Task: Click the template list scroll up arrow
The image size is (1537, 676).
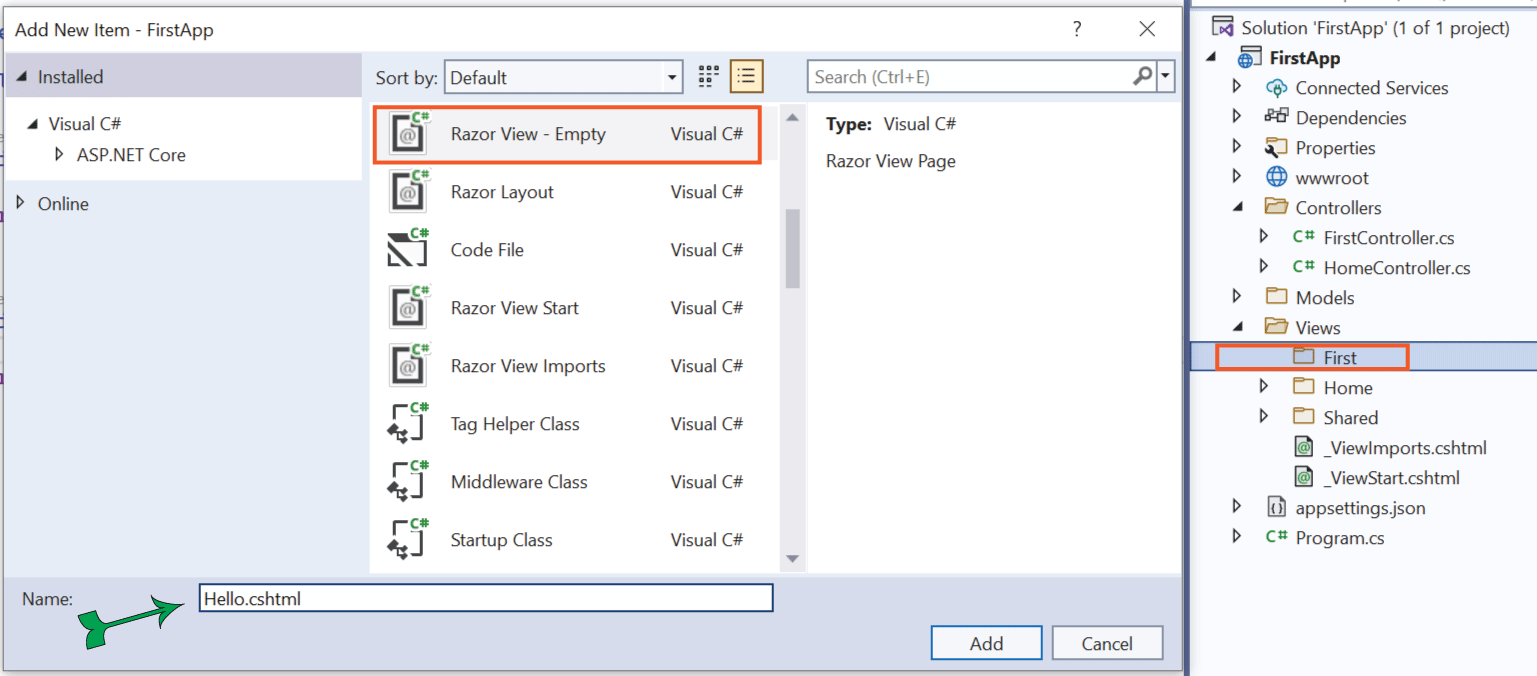Action: tap(793, 118)
